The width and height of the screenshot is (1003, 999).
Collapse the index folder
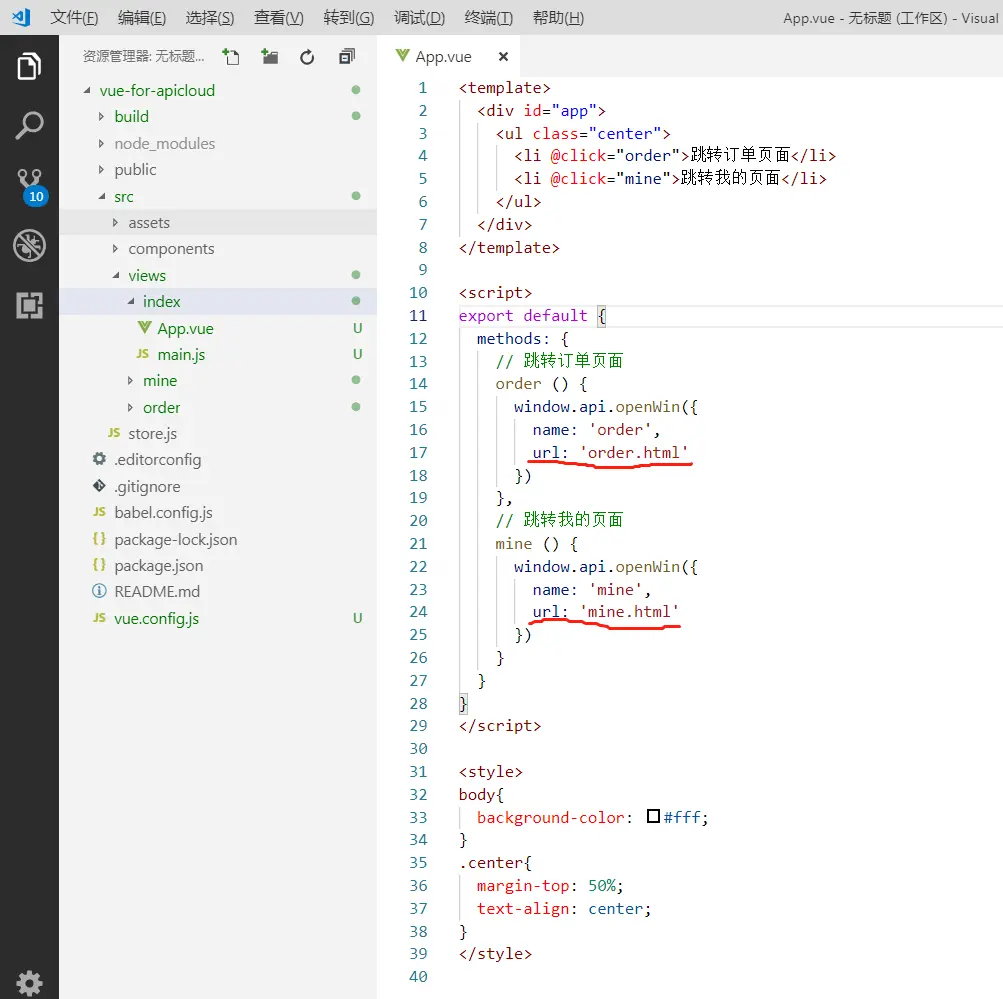[130, 301]
